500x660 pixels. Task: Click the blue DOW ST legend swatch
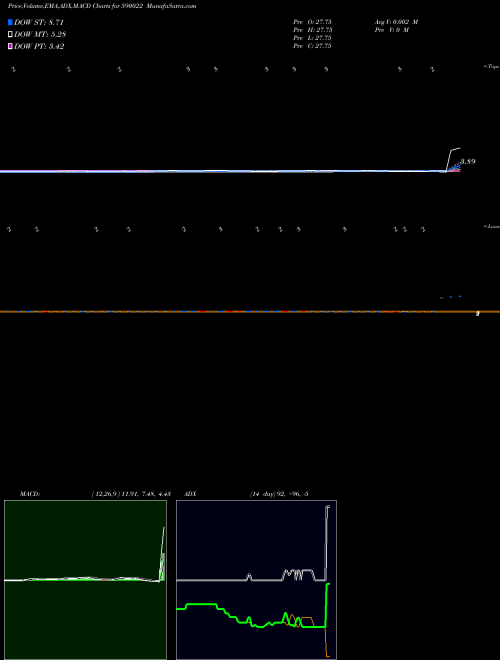pos(10,22)
